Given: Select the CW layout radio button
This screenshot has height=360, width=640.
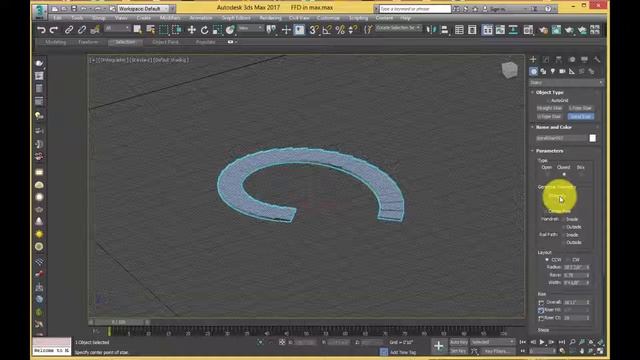Looking at the screenshot, I should [568, 260].
